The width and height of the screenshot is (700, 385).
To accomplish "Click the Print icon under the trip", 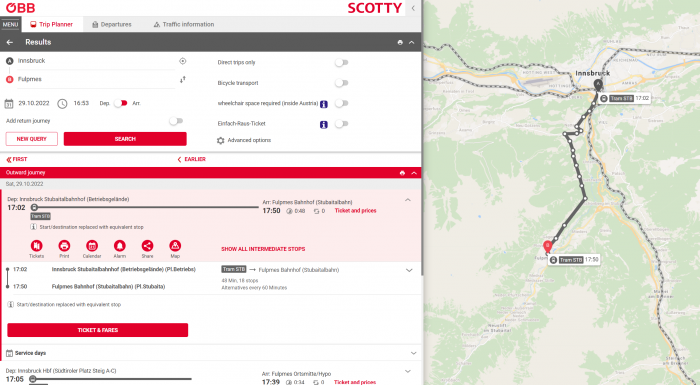I will [x=64, y=246].
